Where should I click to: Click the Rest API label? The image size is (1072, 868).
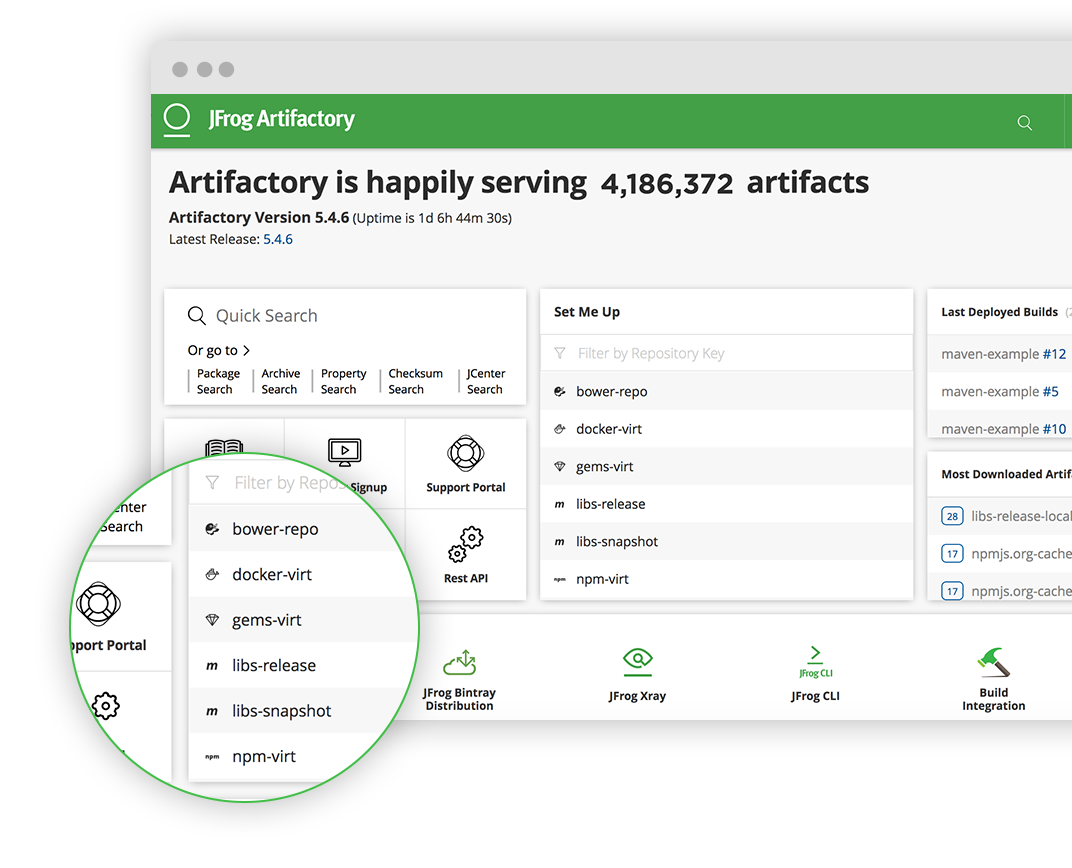(466, 578)
